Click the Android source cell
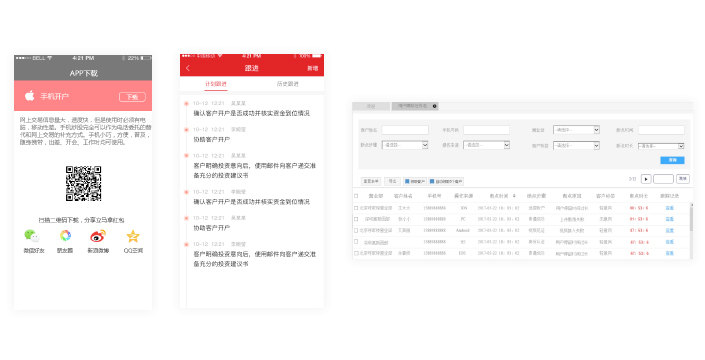705x360 pixels. (463, 231)
